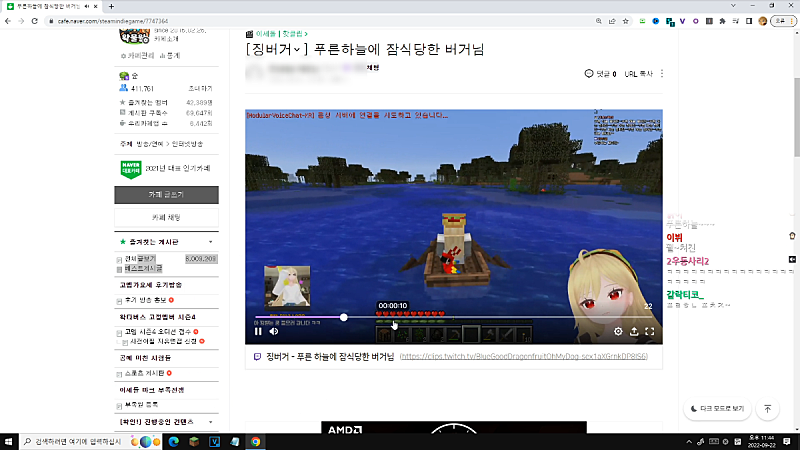Open Microsoft Edge from the taskbar

click(173, 441)
